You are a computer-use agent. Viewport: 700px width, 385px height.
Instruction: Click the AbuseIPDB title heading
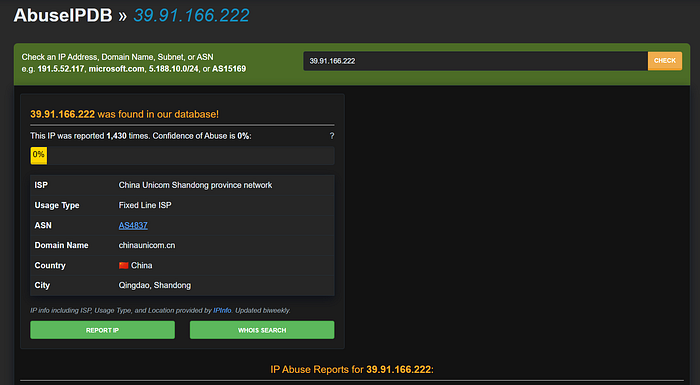click(x=63, y=15)
